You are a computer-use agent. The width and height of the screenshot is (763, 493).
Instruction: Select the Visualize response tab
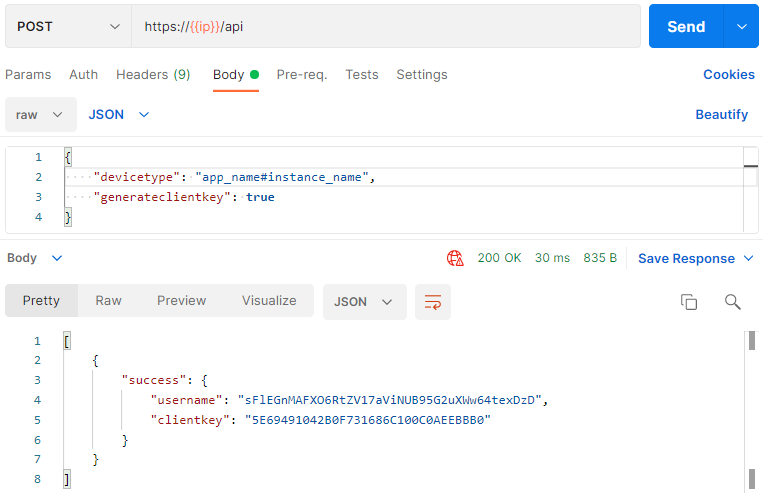pyautogui.click(x=269, y=301)
